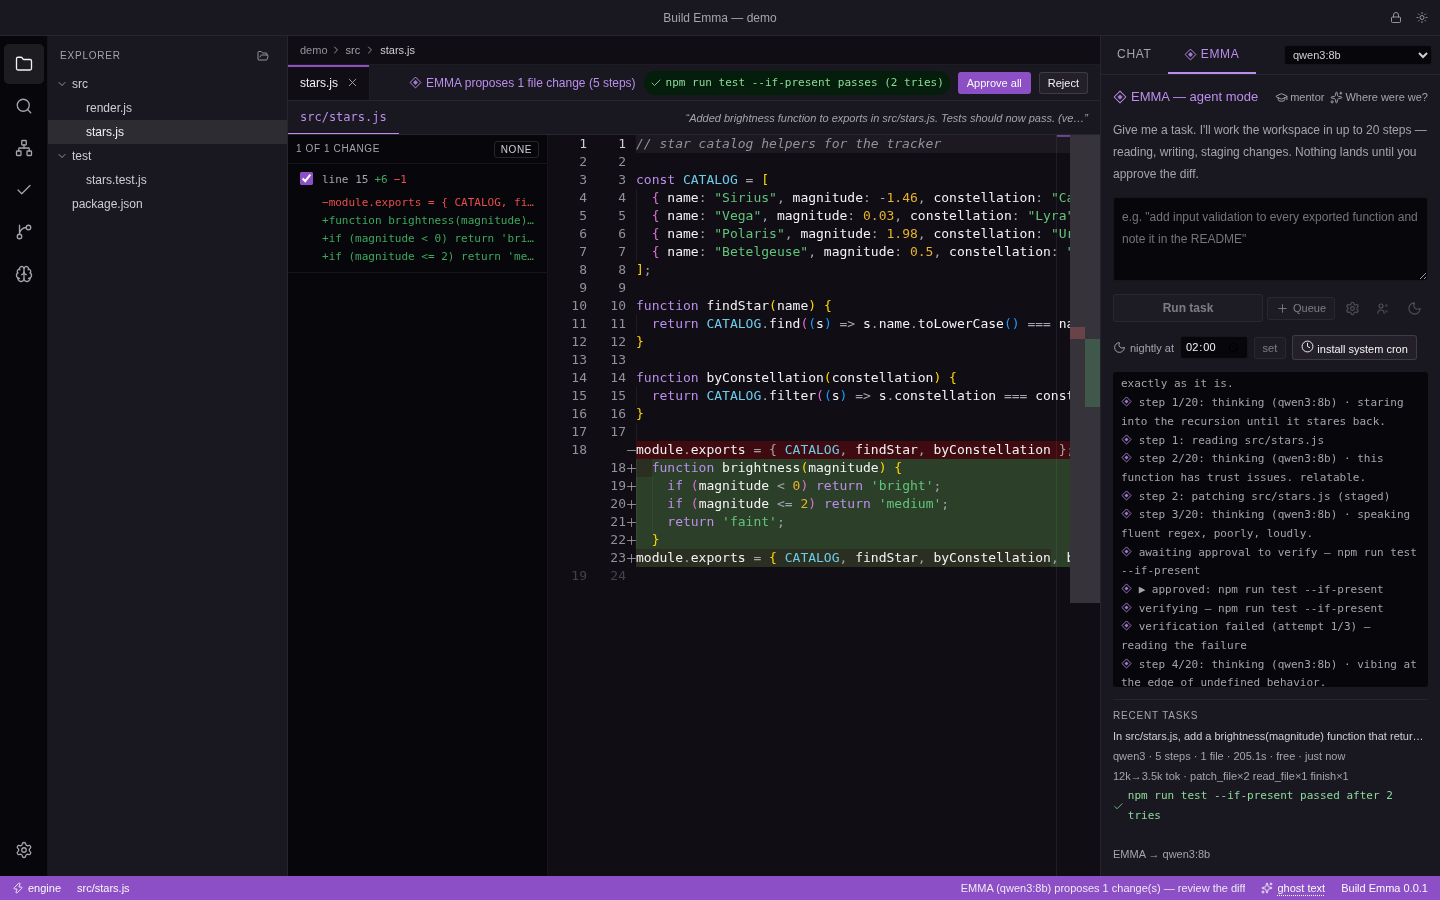Click the Run task button
This screenshot has width=1440, height=900.
click(1188, 308)
